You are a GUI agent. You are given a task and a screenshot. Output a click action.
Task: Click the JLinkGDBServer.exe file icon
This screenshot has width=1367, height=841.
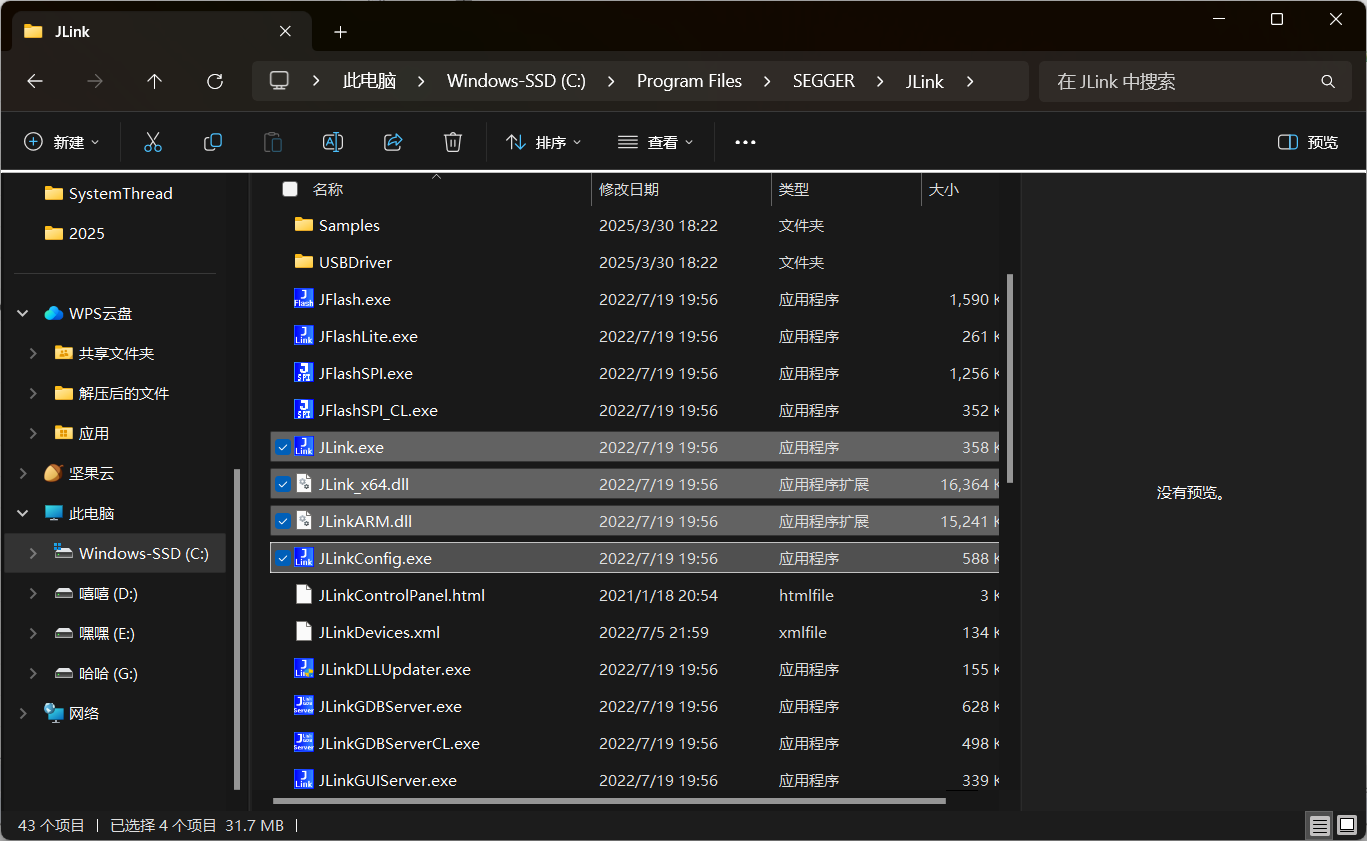(x=304, y=706)
